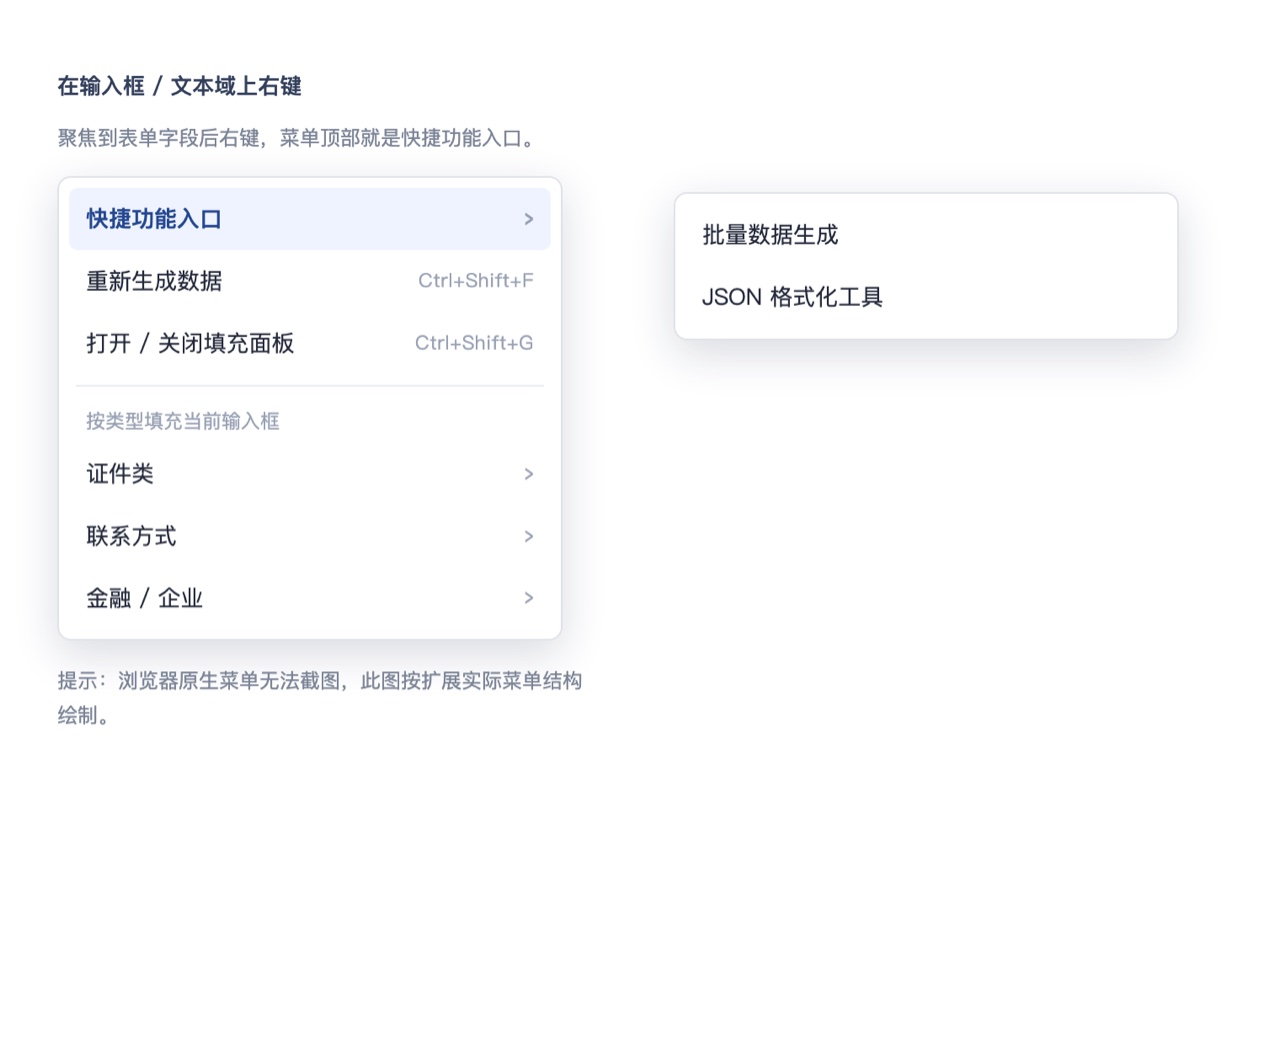Click the 在输入框 / 文本域上右键 heading

click(x=179, y=86)
